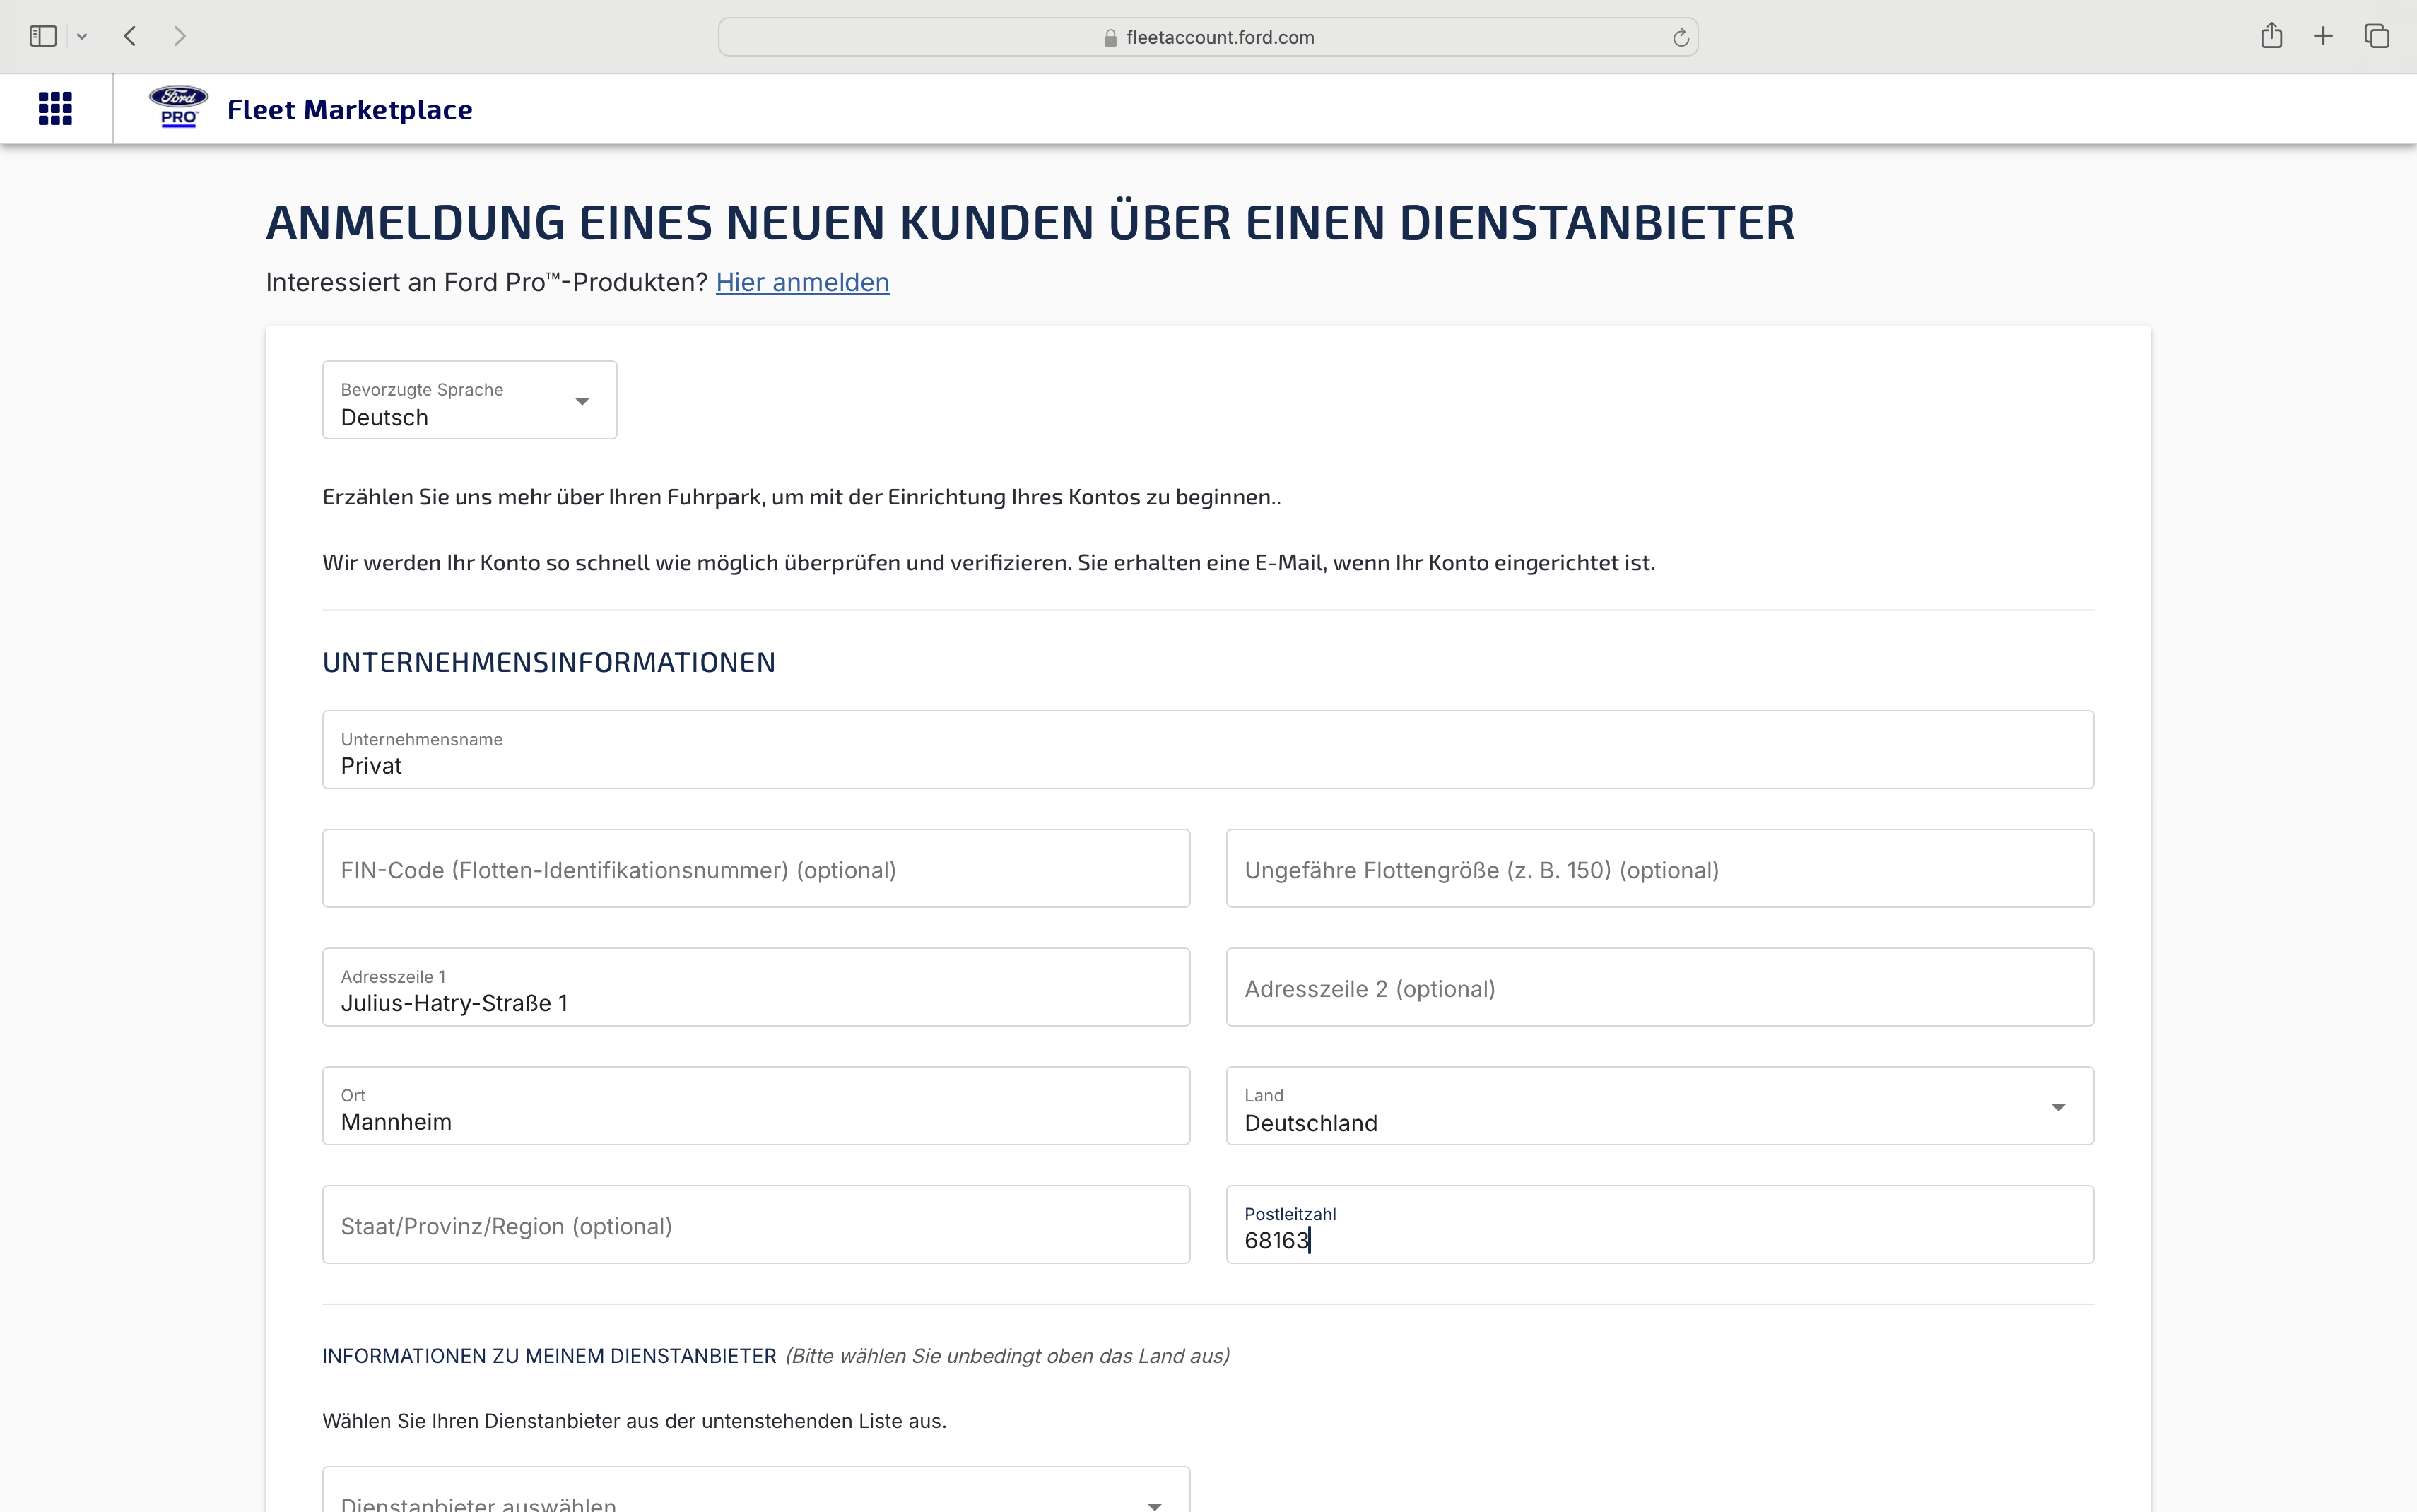2417x1512 pixels.
Task: Open the sidebar options chevron menu
Action: (82, 37)
